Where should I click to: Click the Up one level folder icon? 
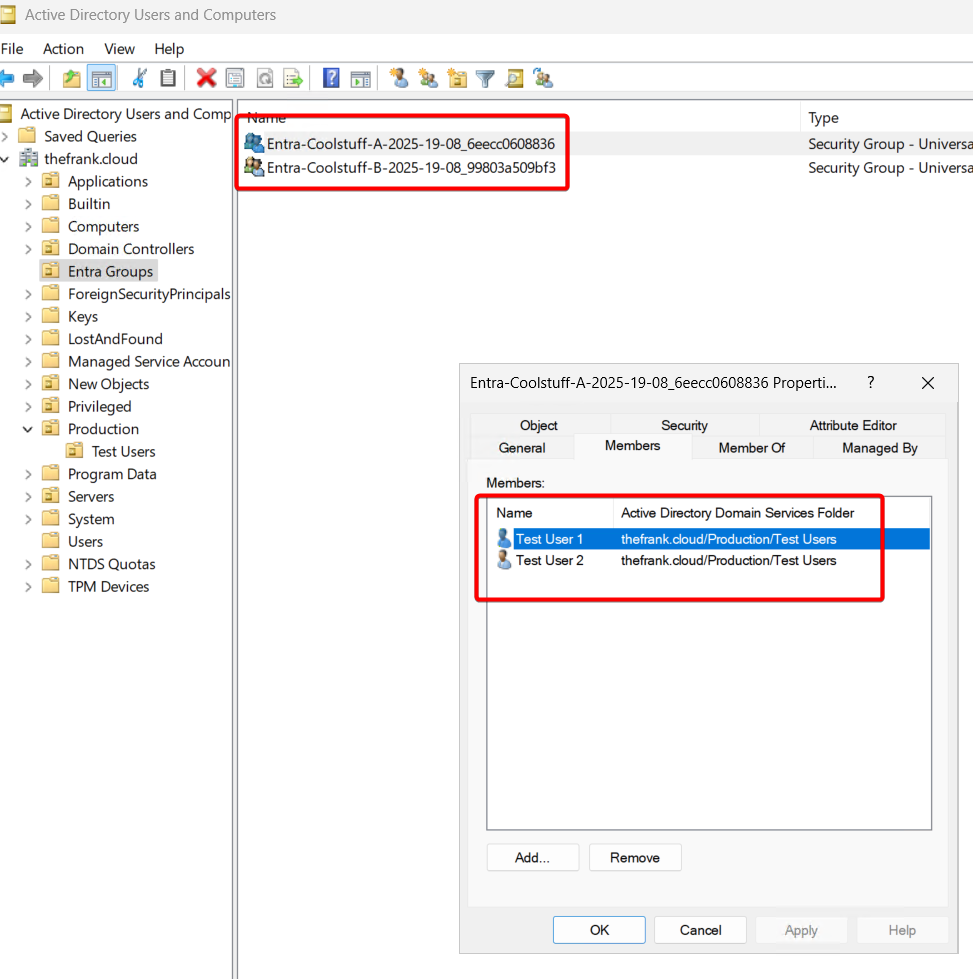click(71, 78)
